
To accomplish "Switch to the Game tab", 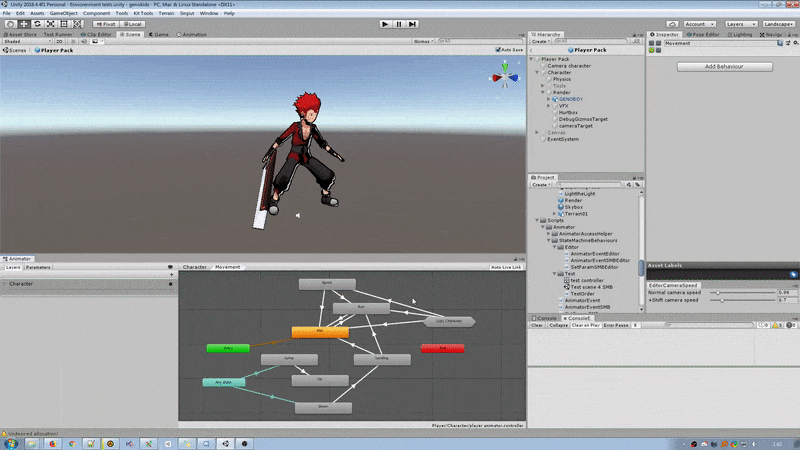I will point(158,34).
